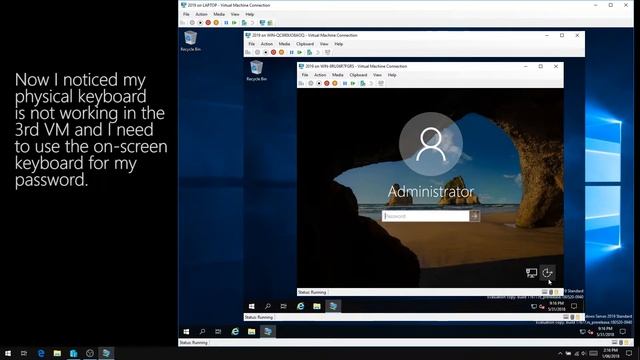Open Help menu in LAPTOP VM window
The width and height of the screenshot is (640, 360).
coord(250,14)
